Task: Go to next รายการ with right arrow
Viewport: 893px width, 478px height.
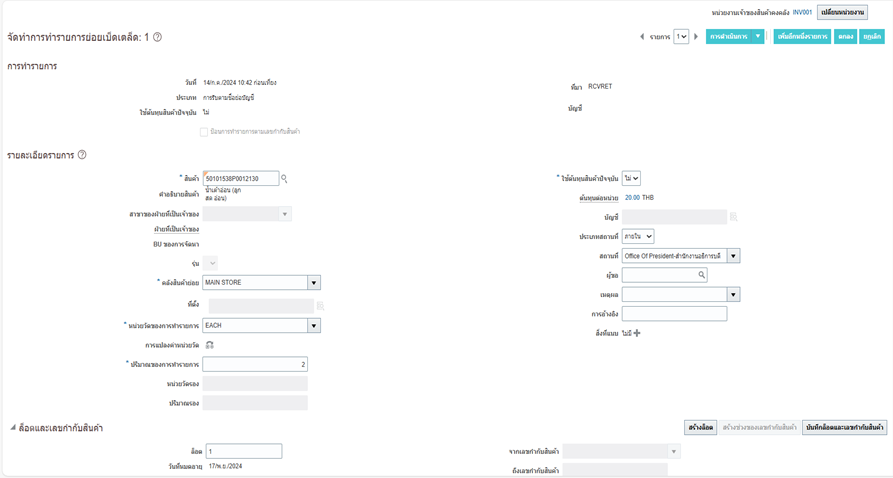Action: pos(696,36)
